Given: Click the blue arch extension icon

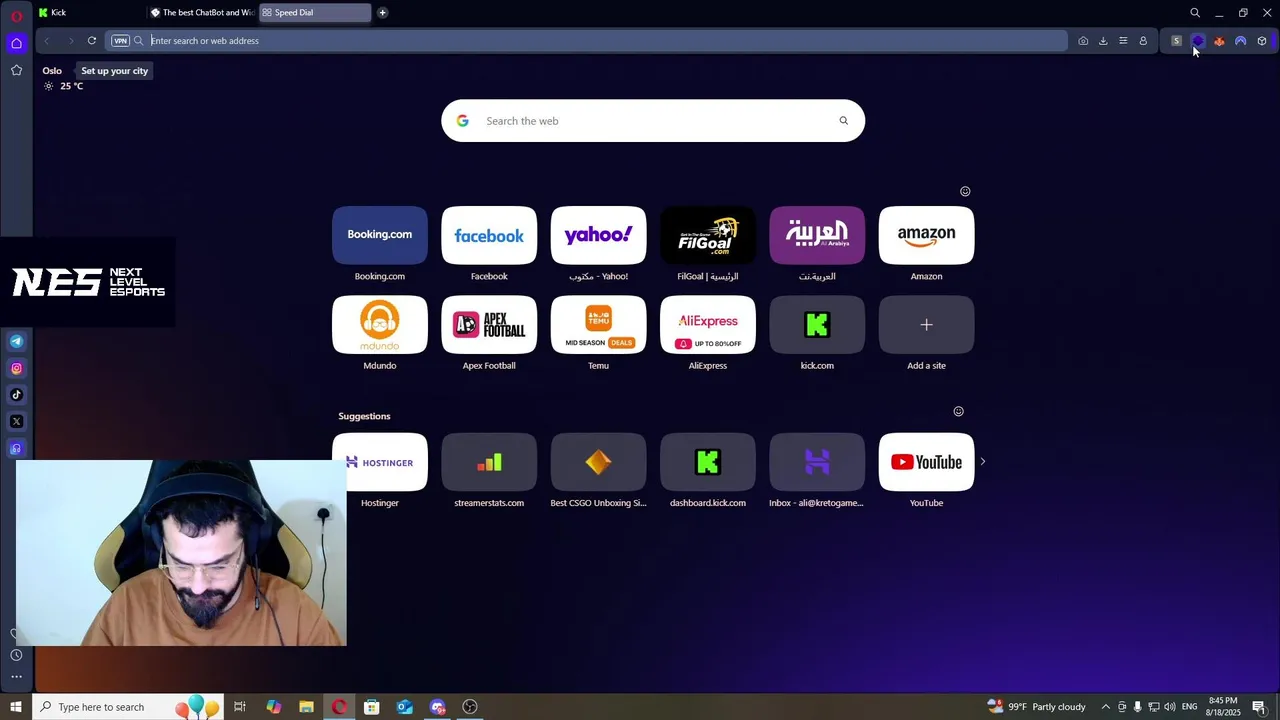Looking at the screenshot, I should (1240, 41).
